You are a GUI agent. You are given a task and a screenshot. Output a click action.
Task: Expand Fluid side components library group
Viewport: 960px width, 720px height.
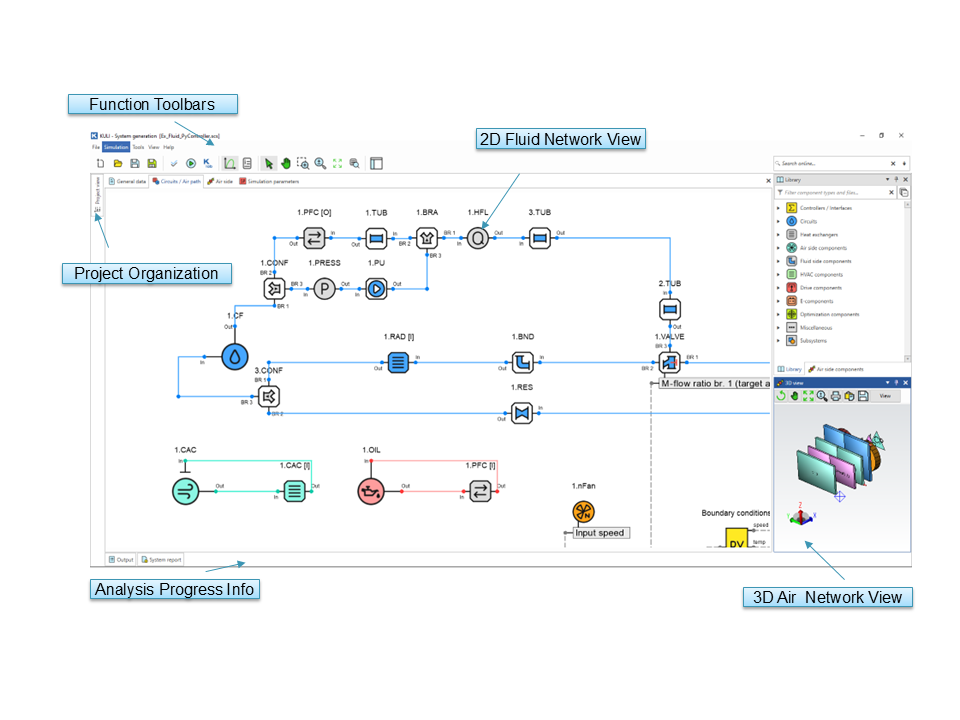(778, 261)
